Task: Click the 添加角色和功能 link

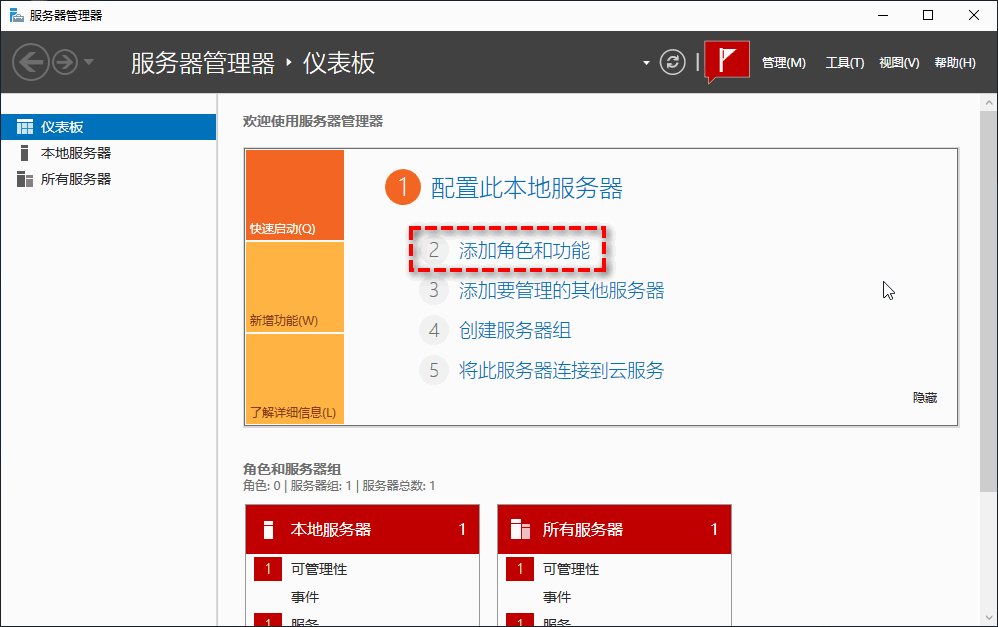Action: [x=524, y=251]
